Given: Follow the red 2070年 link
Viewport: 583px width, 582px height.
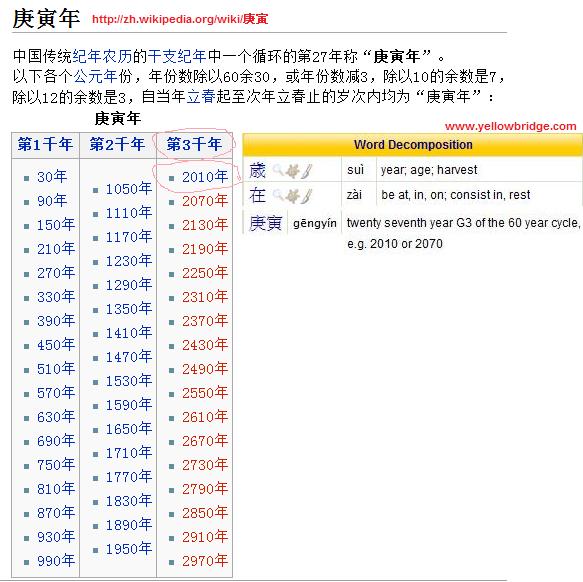Looking at the screenshot, I should pyautogui.click(x=205, y=201).
